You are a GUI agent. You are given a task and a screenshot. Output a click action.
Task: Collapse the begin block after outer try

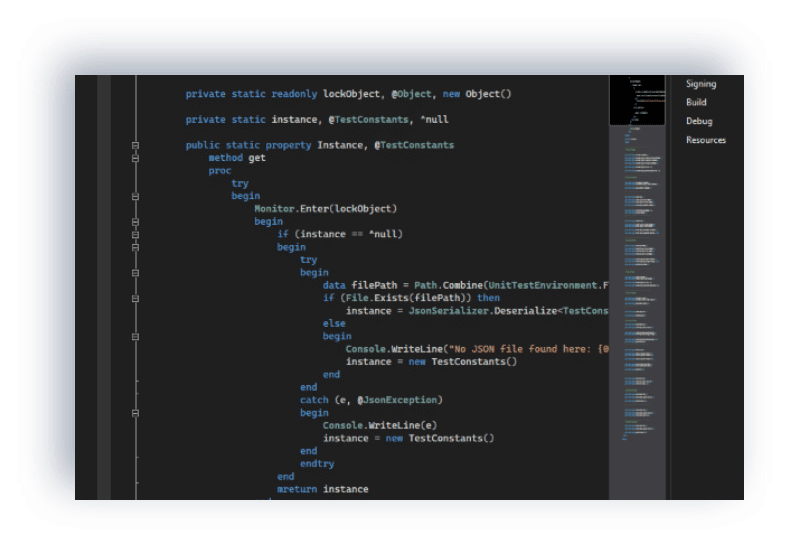coord(135,196)
